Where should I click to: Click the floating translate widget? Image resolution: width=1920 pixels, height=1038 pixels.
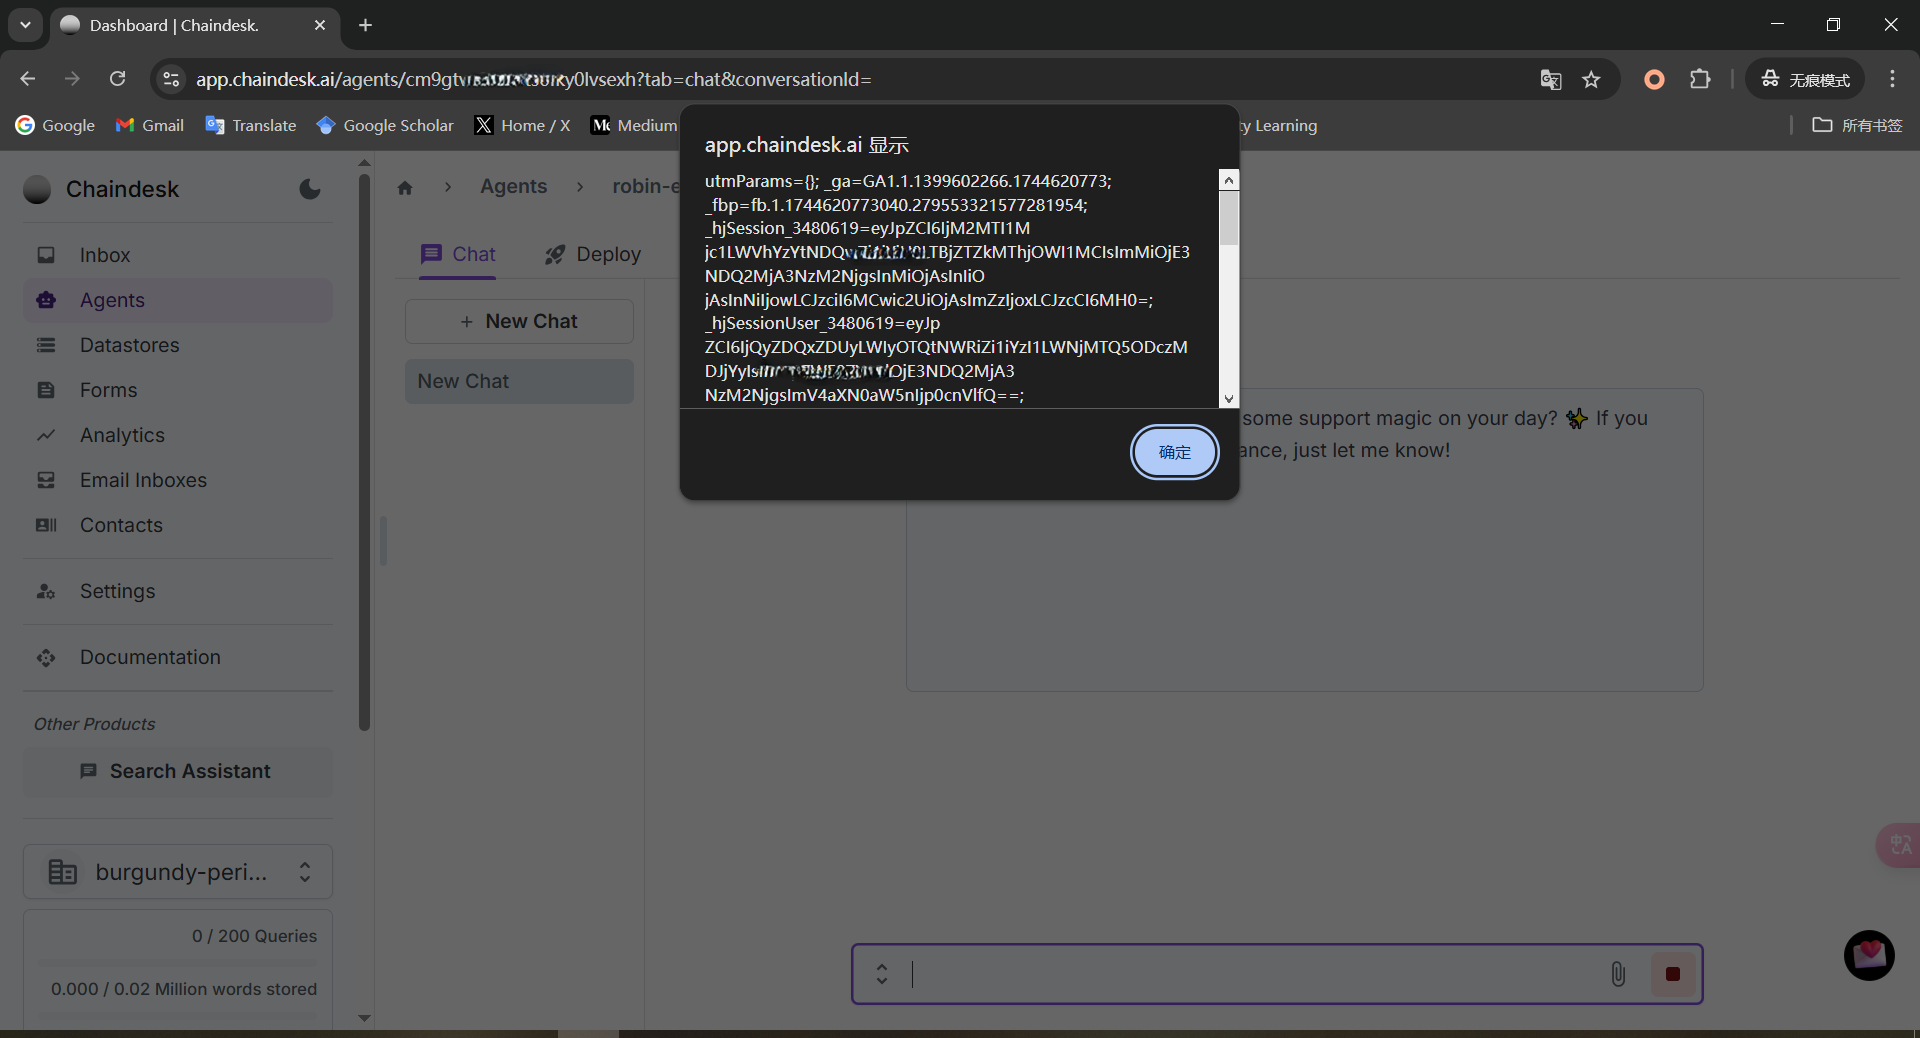click(x=1899, y=845)
